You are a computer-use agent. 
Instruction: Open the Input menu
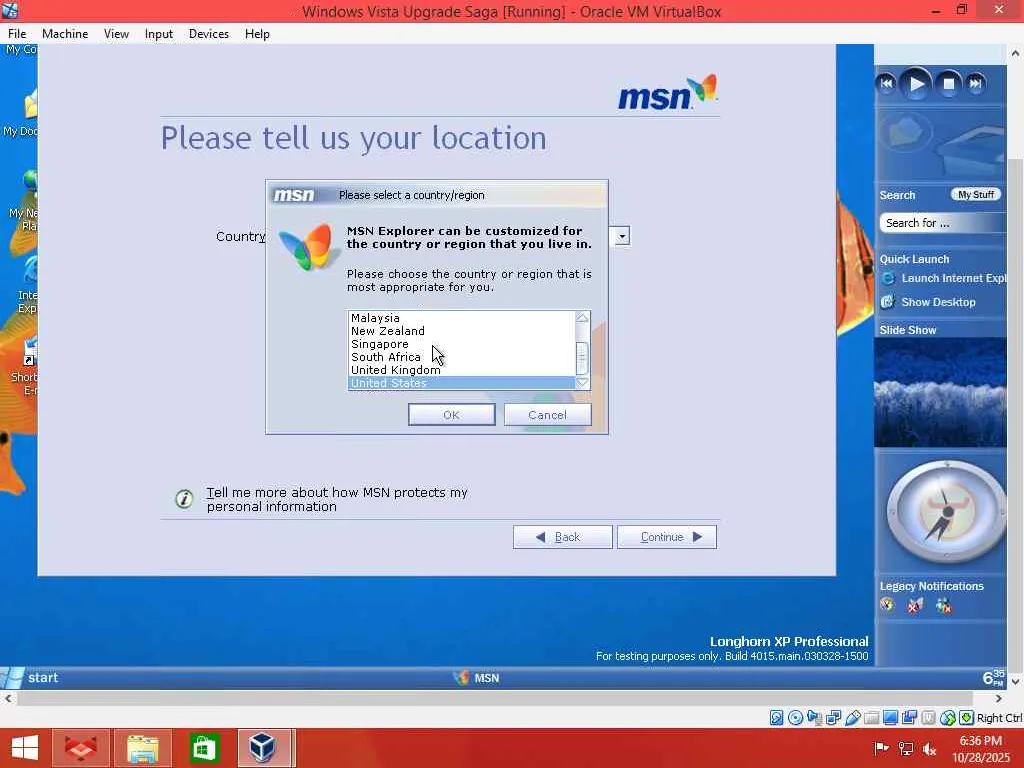[159, 34]
